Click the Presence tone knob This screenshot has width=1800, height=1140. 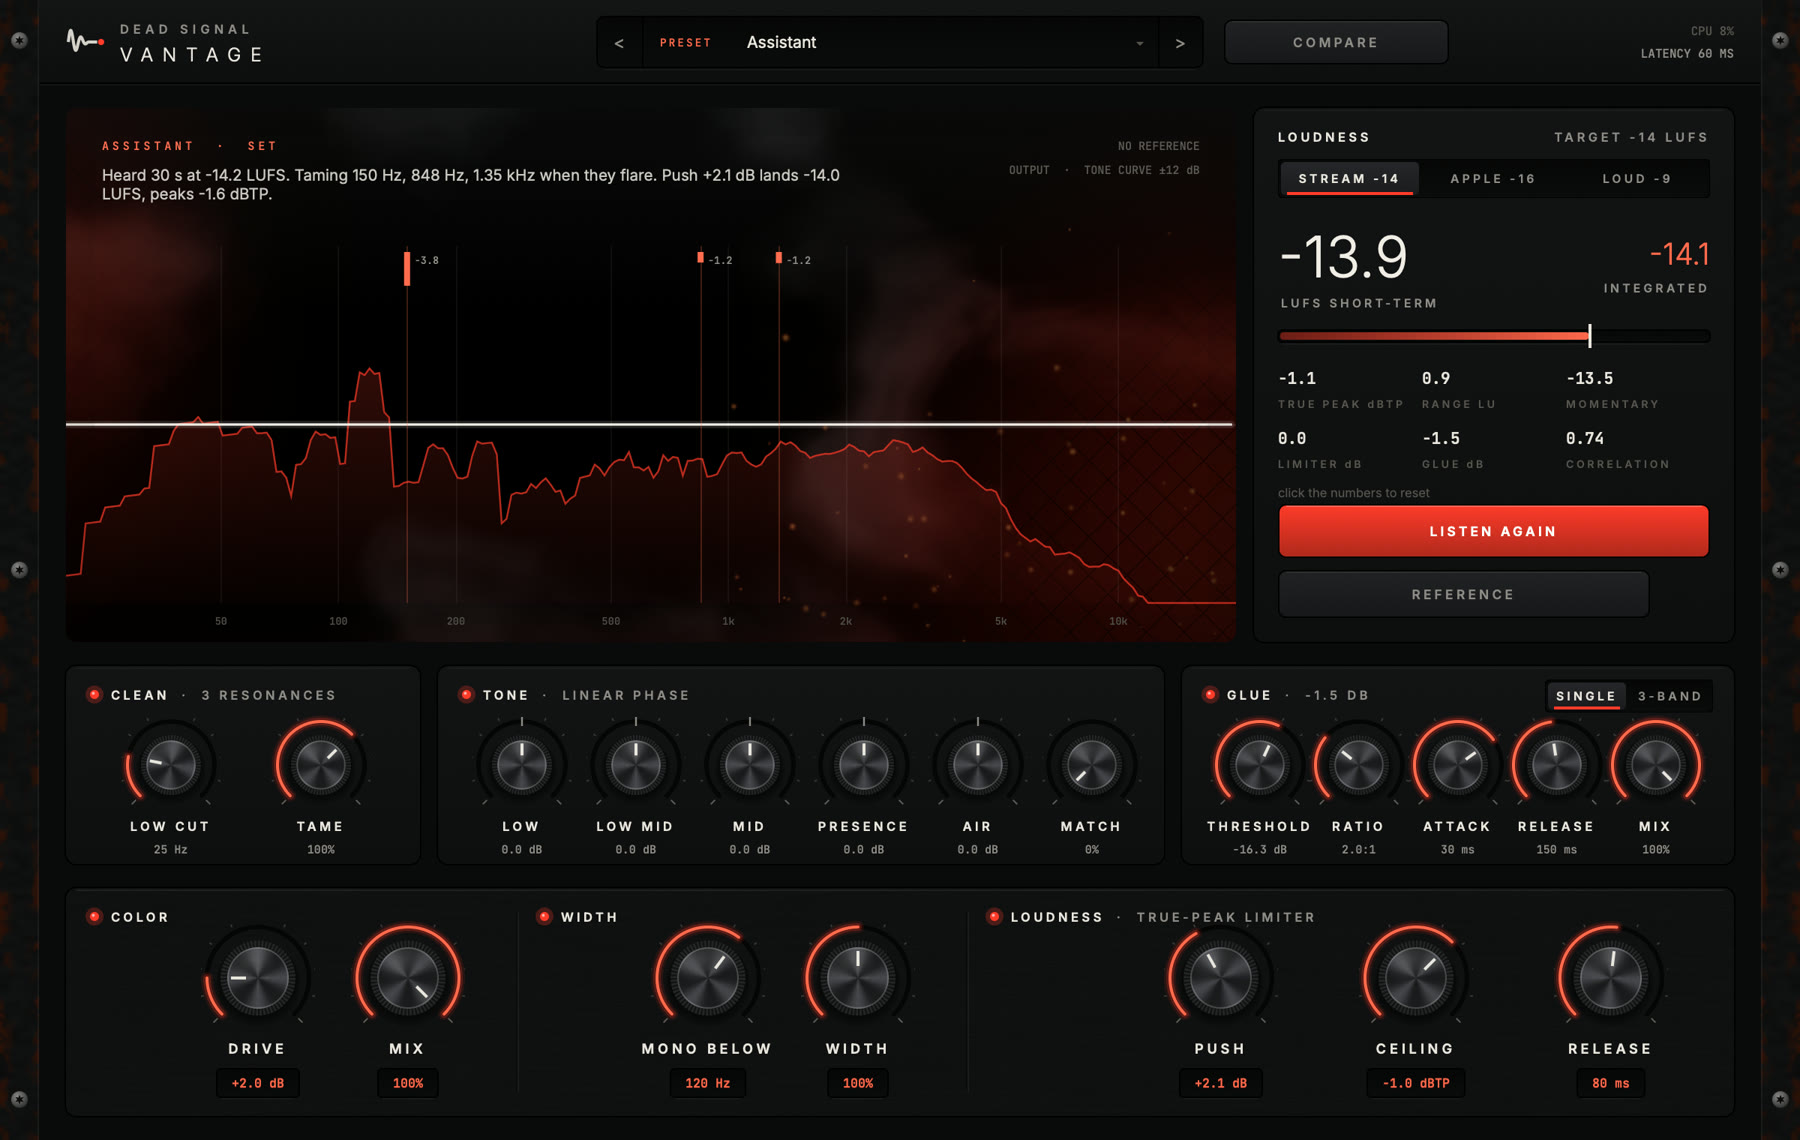pos(863,765)
